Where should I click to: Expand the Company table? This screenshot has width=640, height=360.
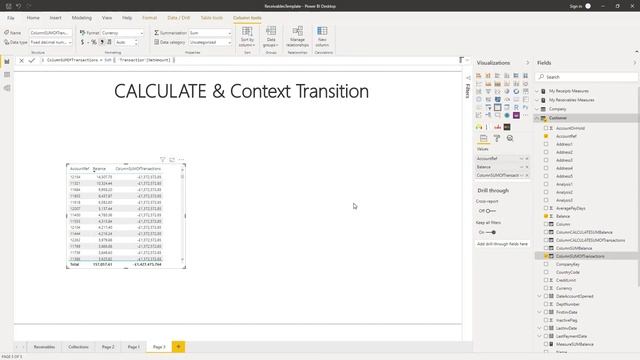(537, 109)
